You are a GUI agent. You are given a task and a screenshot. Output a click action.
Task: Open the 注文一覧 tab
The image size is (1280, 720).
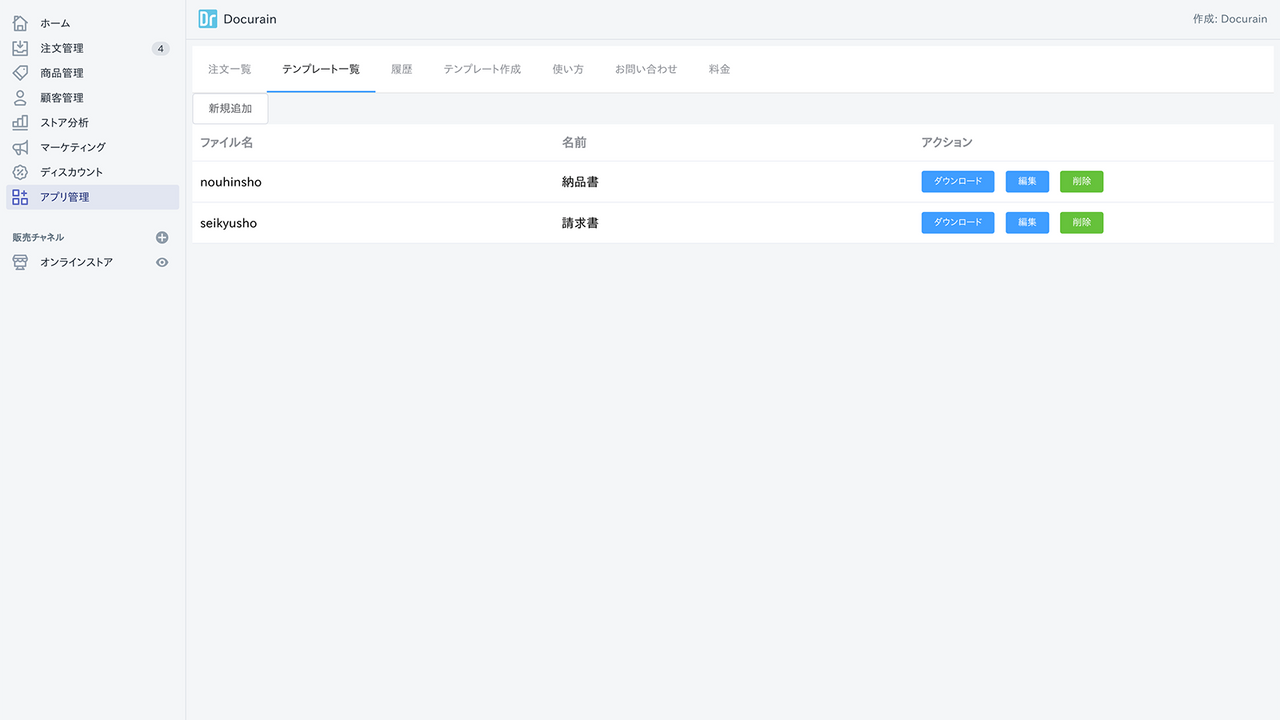[x=229, y=69]
